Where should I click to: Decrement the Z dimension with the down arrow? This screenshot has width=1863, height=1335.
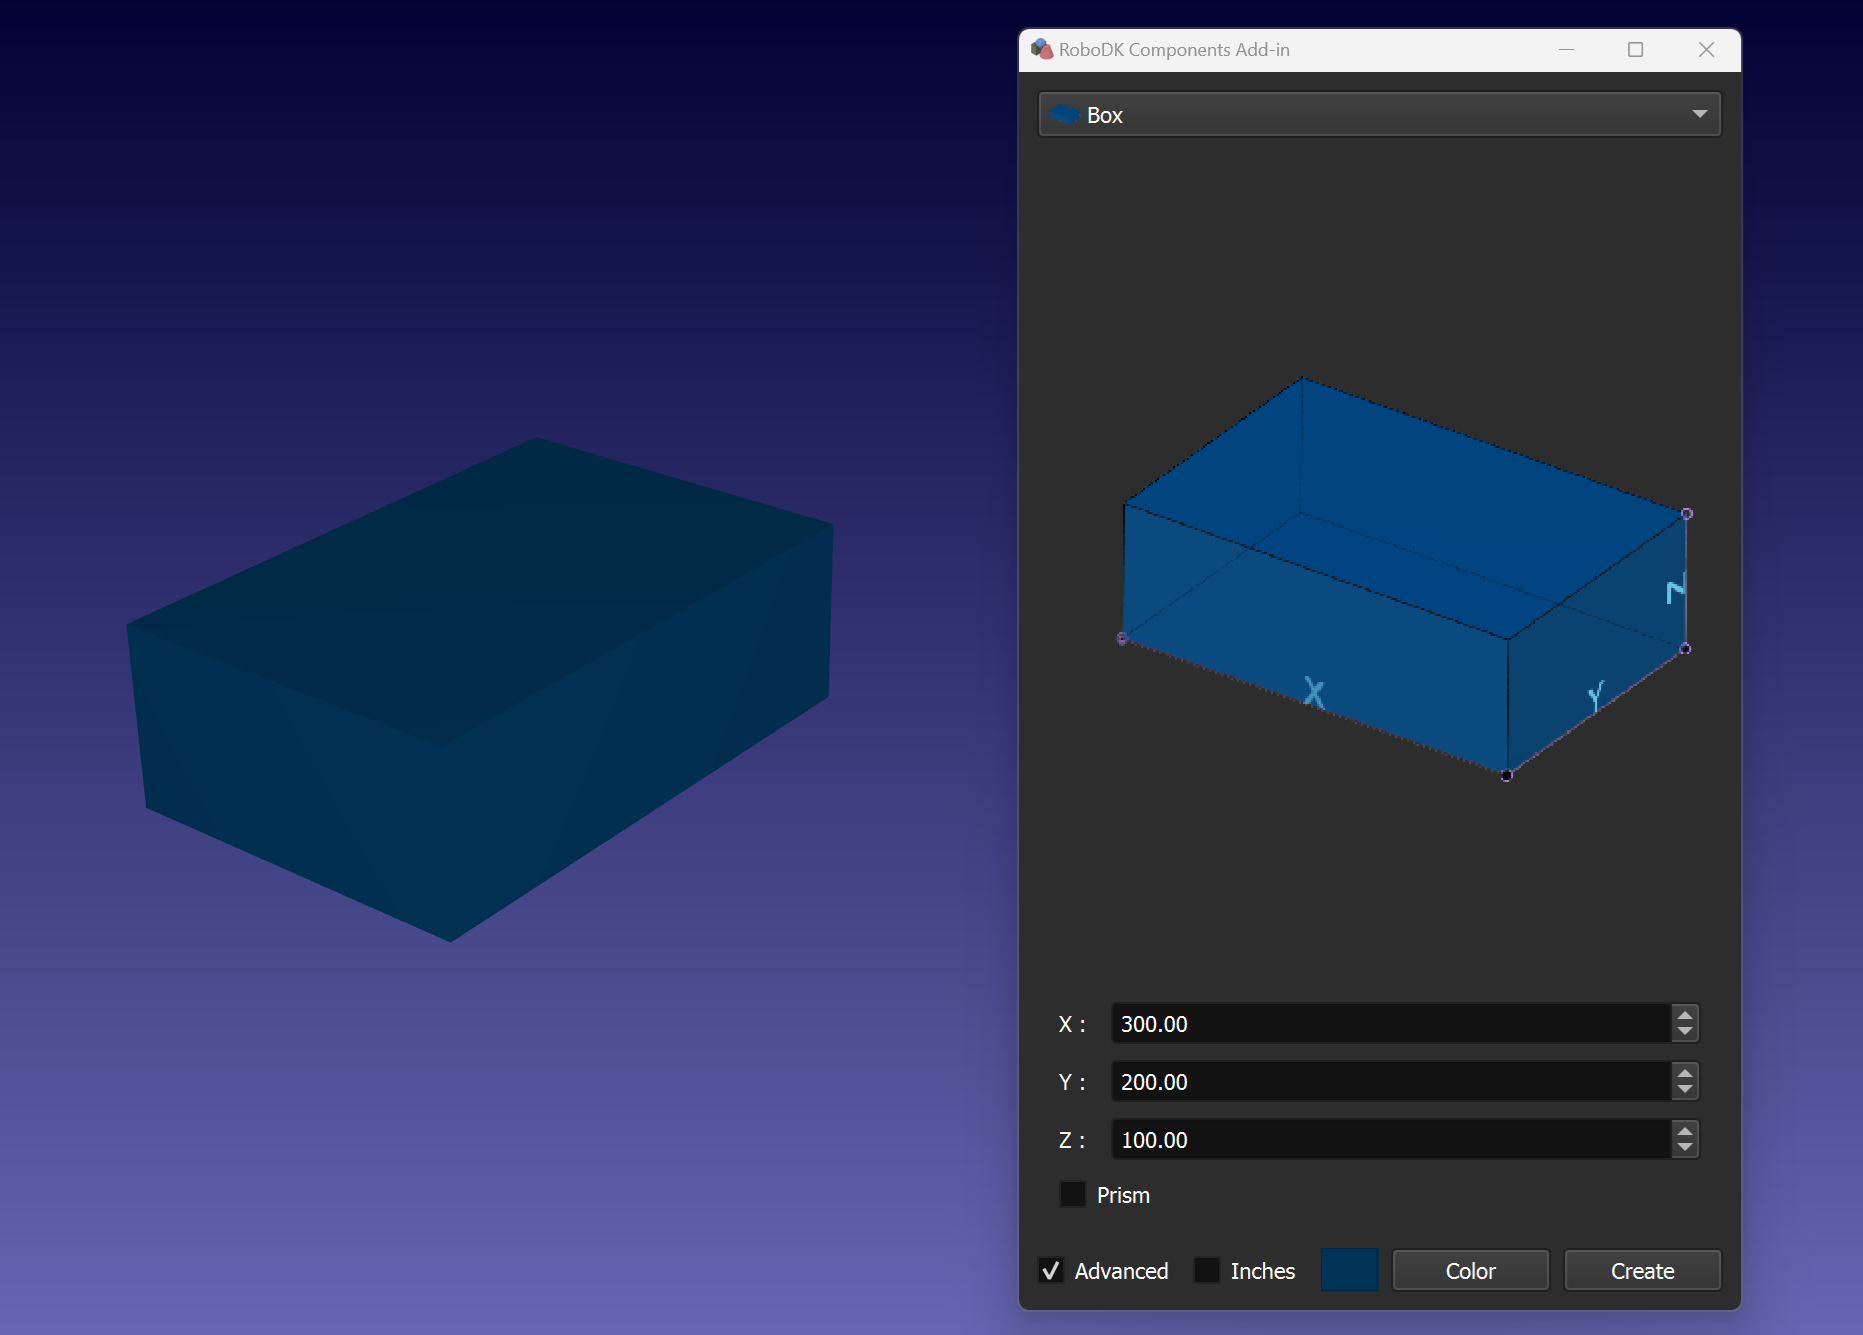pyautogui.click(x=1683, y=1148)
